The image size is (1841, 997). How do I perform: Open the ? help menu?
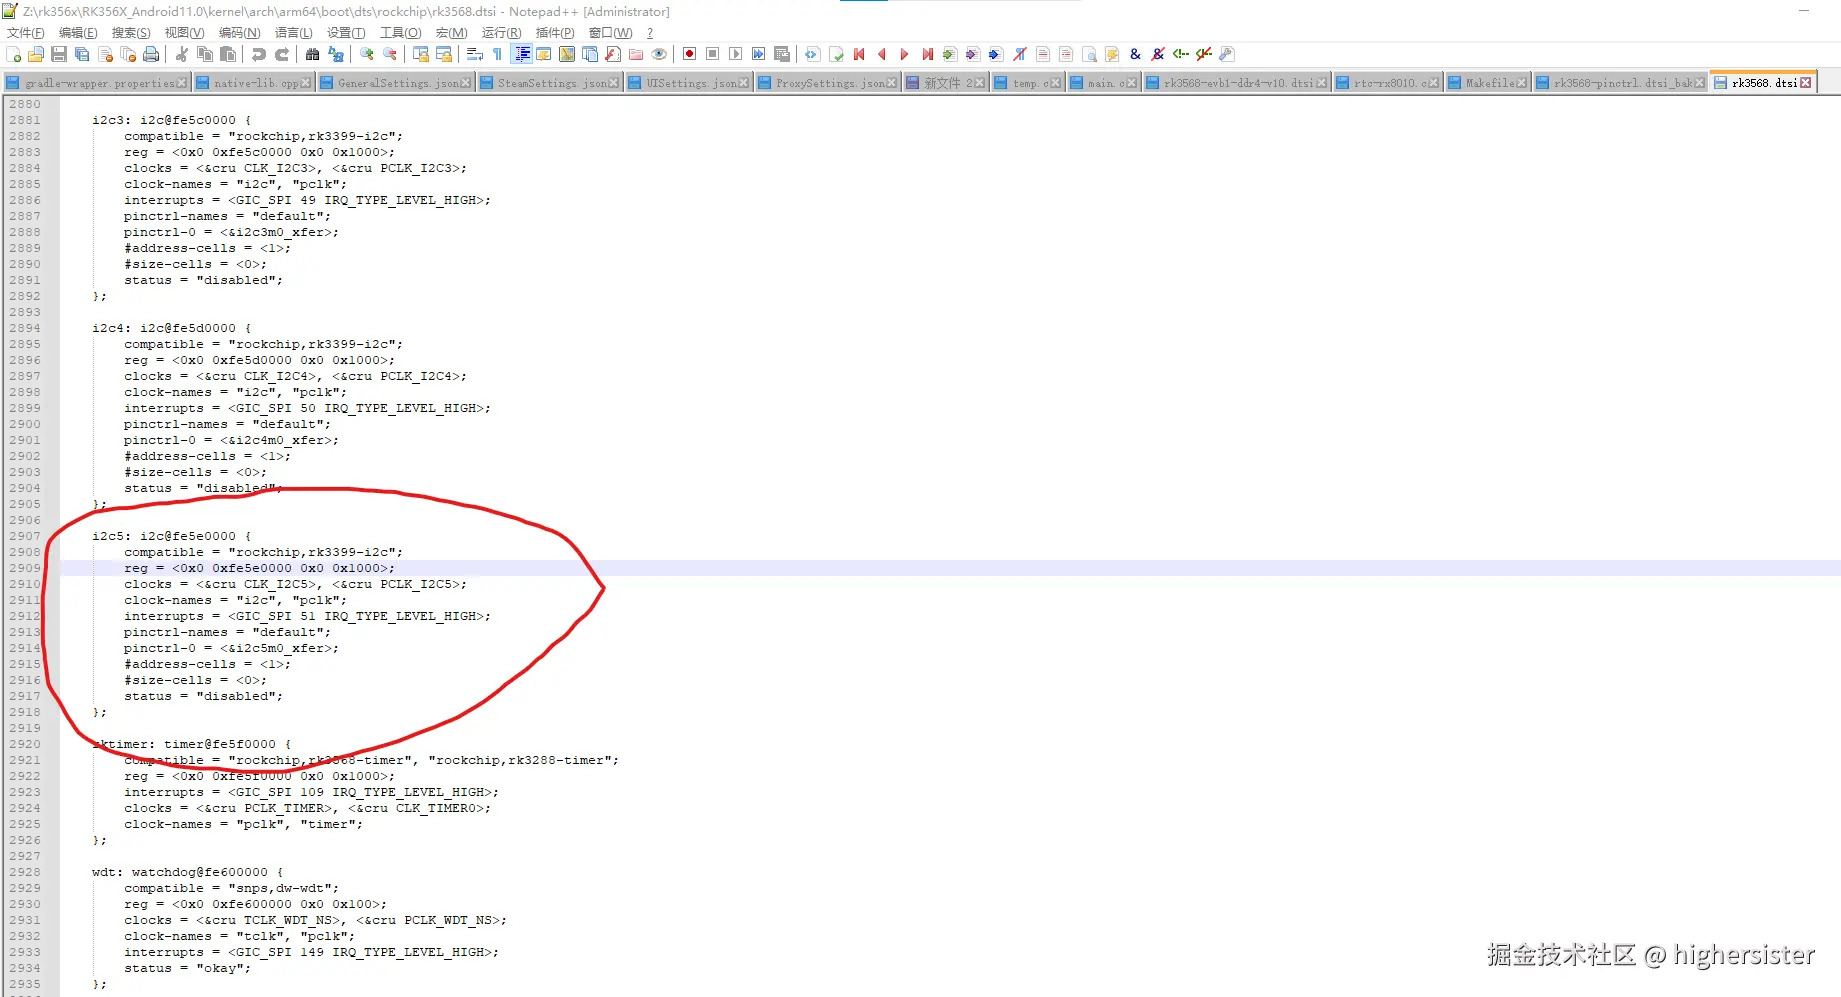pos(650,33)
